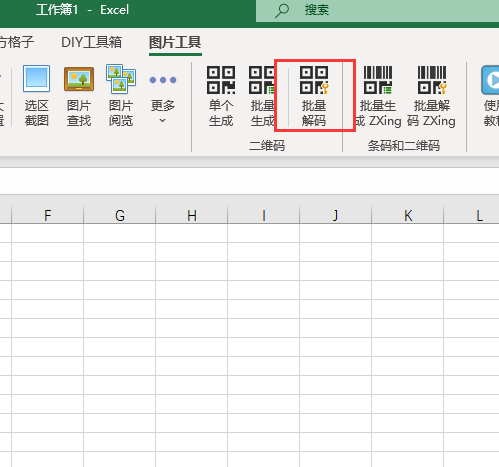Image resolution: width=499 pixels, height=467 pixels.
Task: Open the 图片查找 picture search tool
Action: pyautogui.click(x=79, y=96)
